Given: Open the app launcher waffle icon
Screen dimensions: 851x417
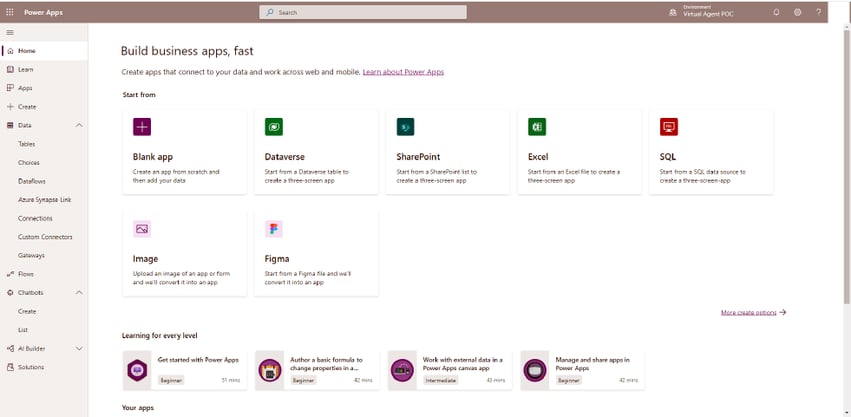Looking at the screenshot, I should [x=10, y=12].
